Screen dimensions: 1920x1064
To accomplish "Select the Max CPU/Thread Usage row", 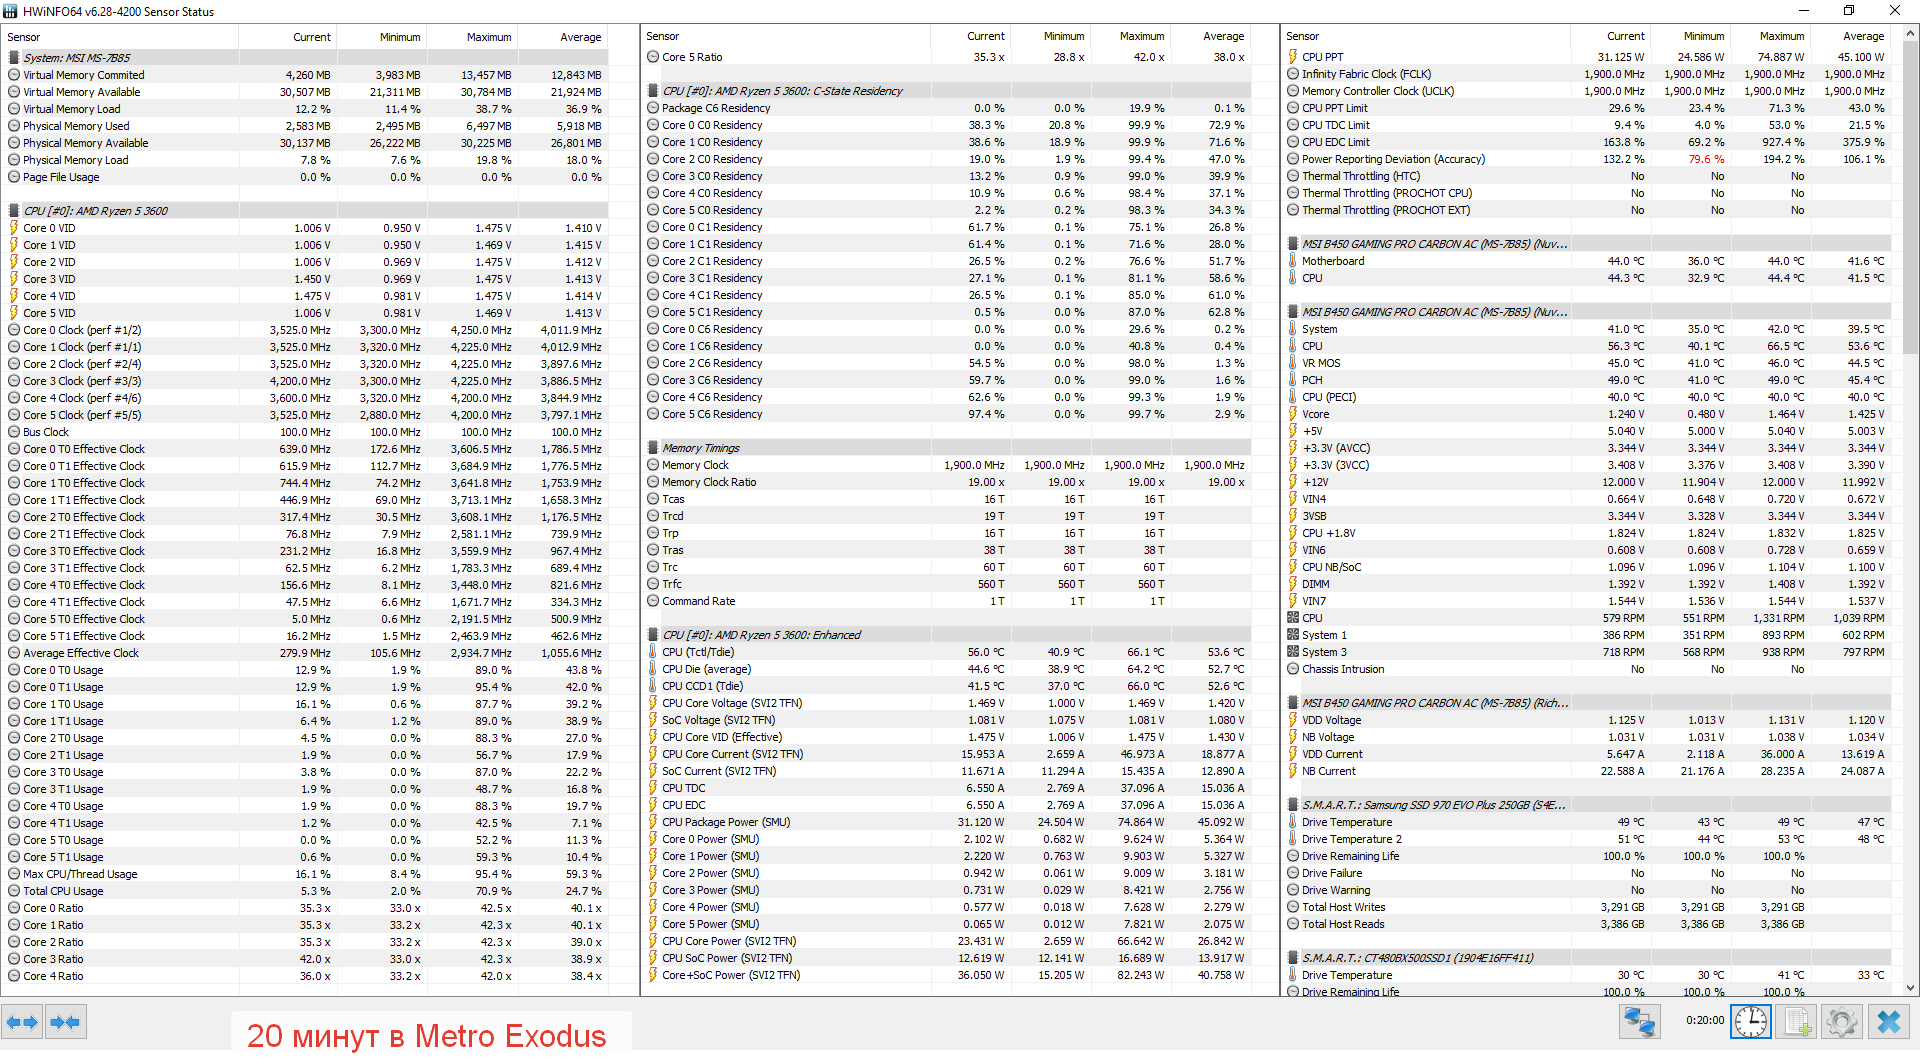I will point(306,874).
